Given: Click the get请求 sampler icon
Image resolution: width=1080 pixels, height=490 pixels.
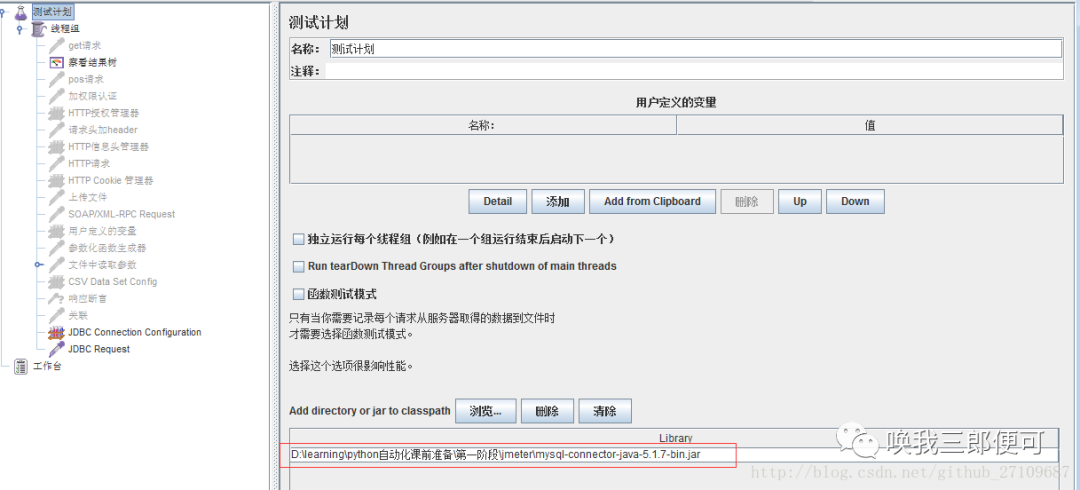Looking at the screenshot, I should [56, 45].
